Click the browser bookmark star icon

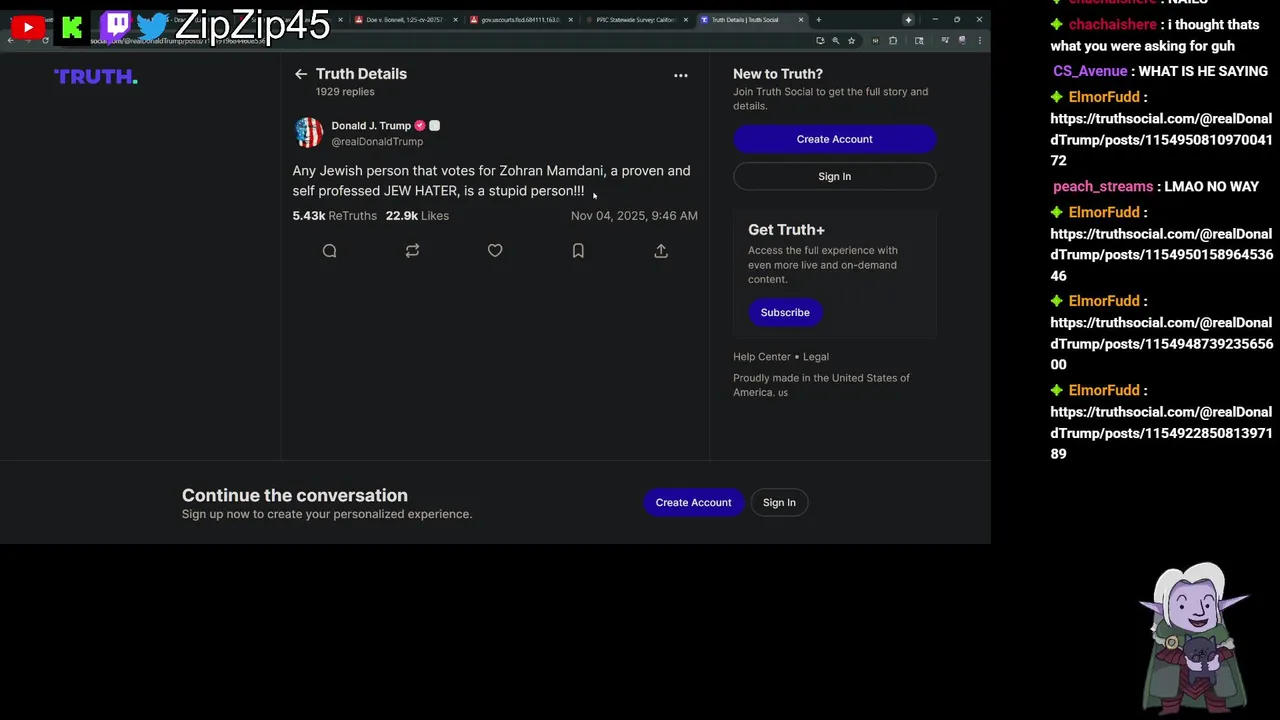coord(851,41)
